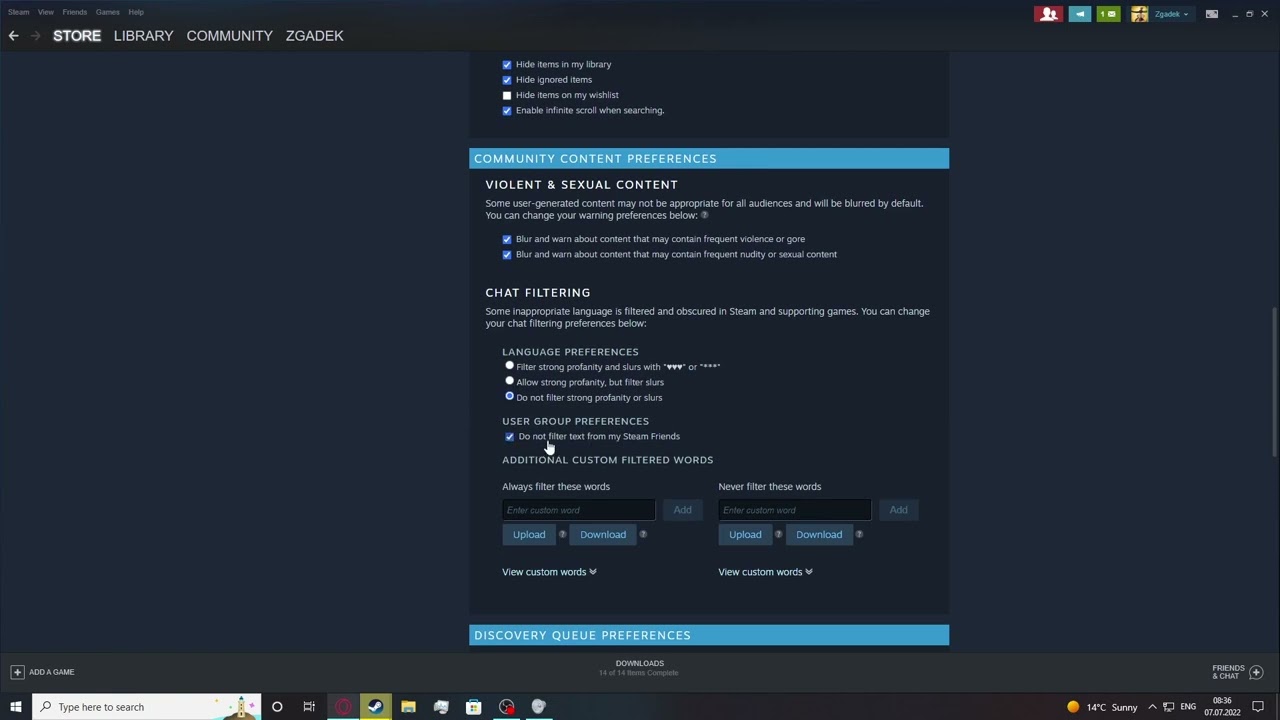1280x720 pixels.
Task: Show help icon beside Never filter Download
Action: pos(859,534)
